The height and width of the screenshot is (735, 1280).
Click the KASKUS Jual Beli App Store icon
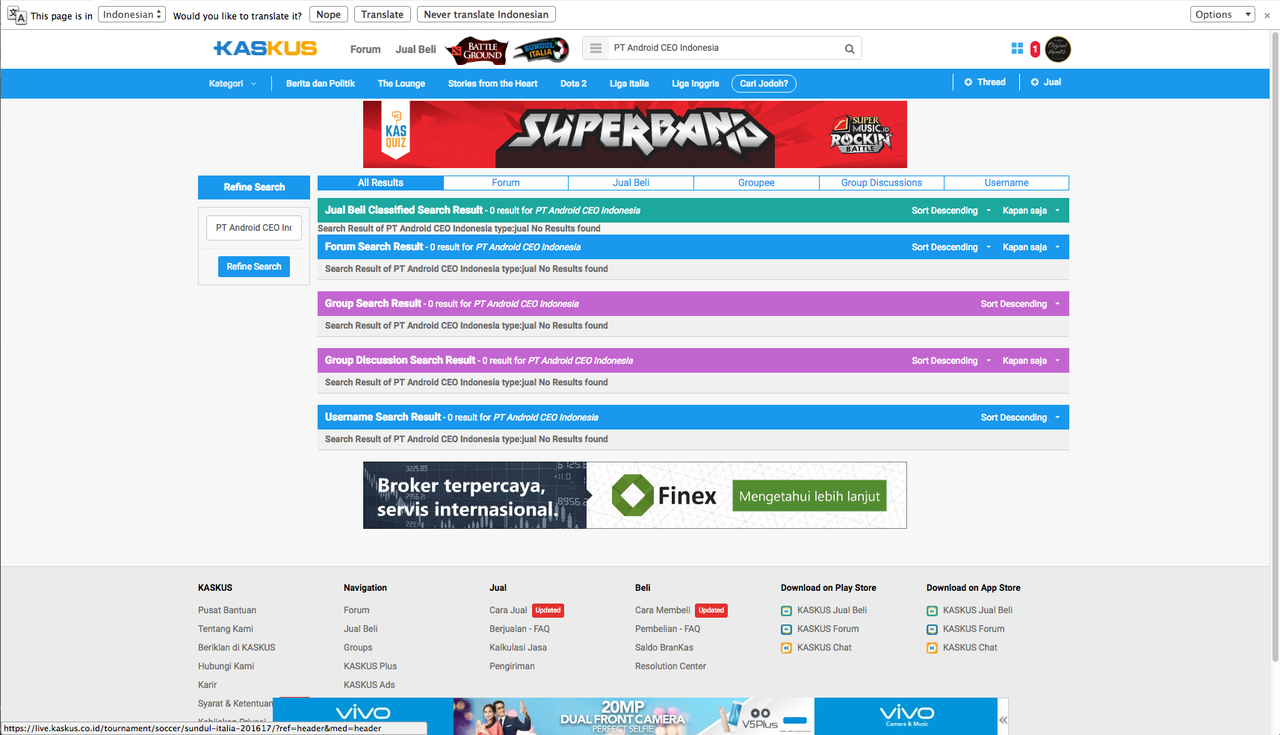[932, 610]
